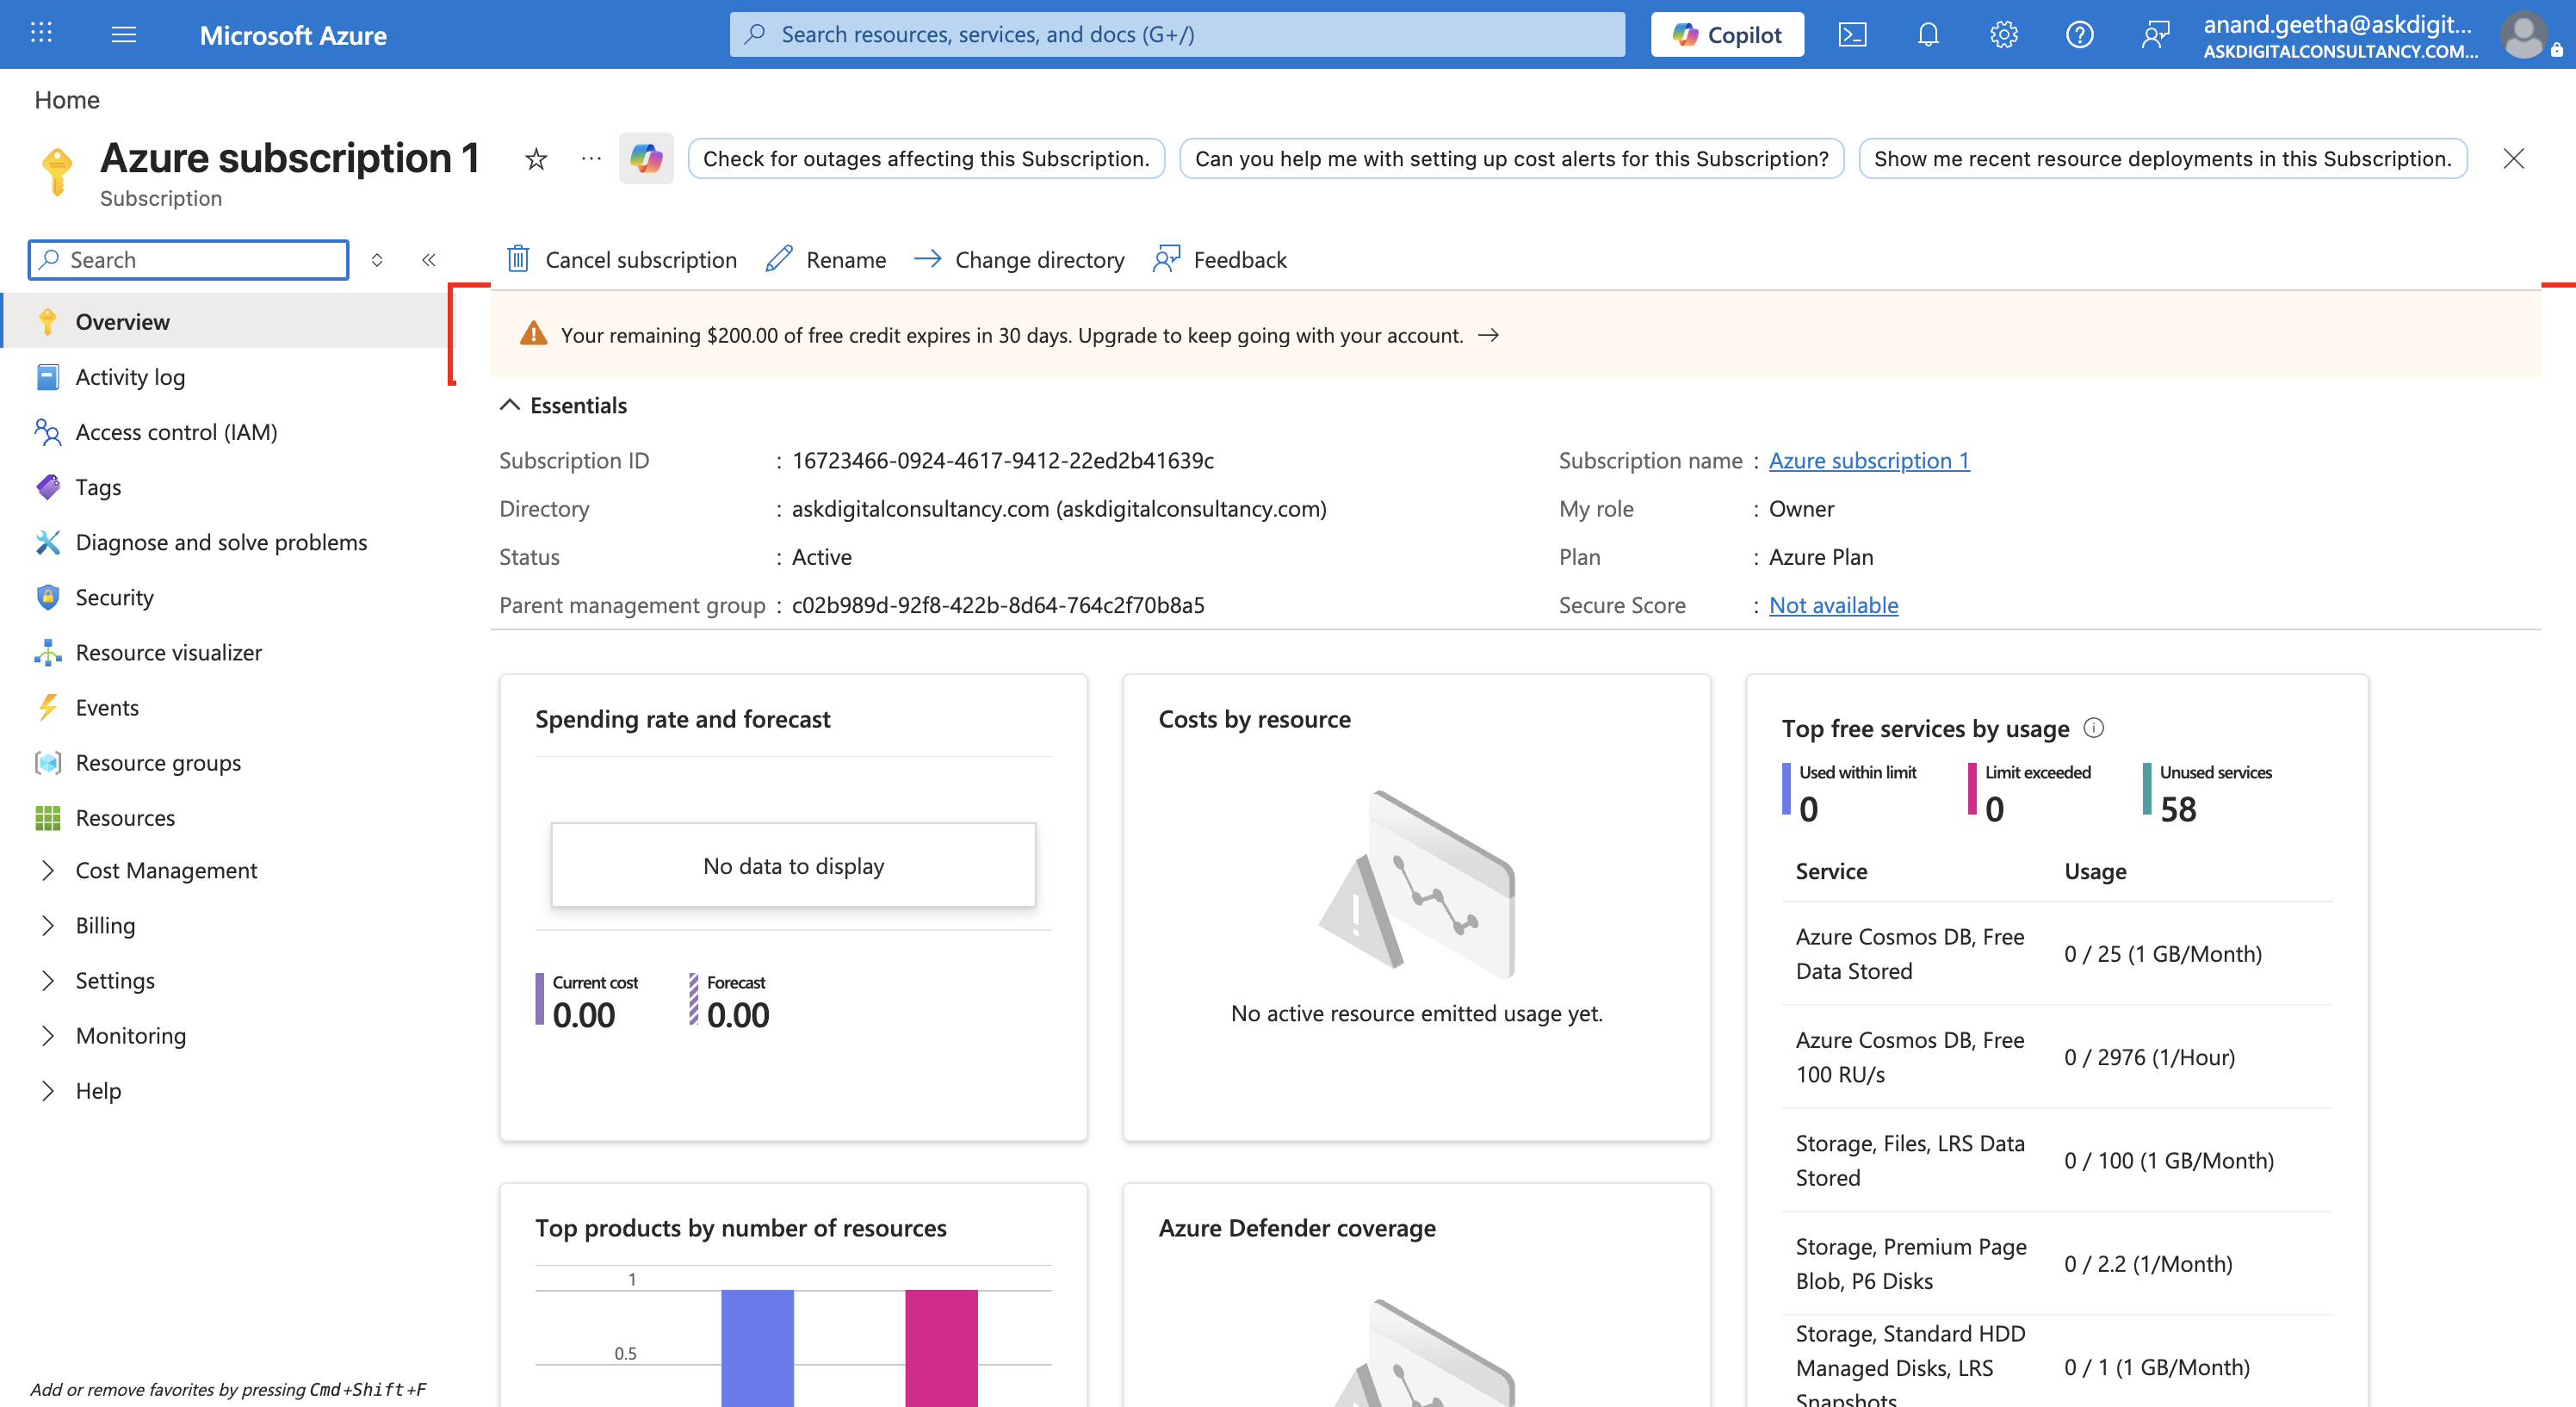Click Change directory in the command bar

click(1019, 260)
